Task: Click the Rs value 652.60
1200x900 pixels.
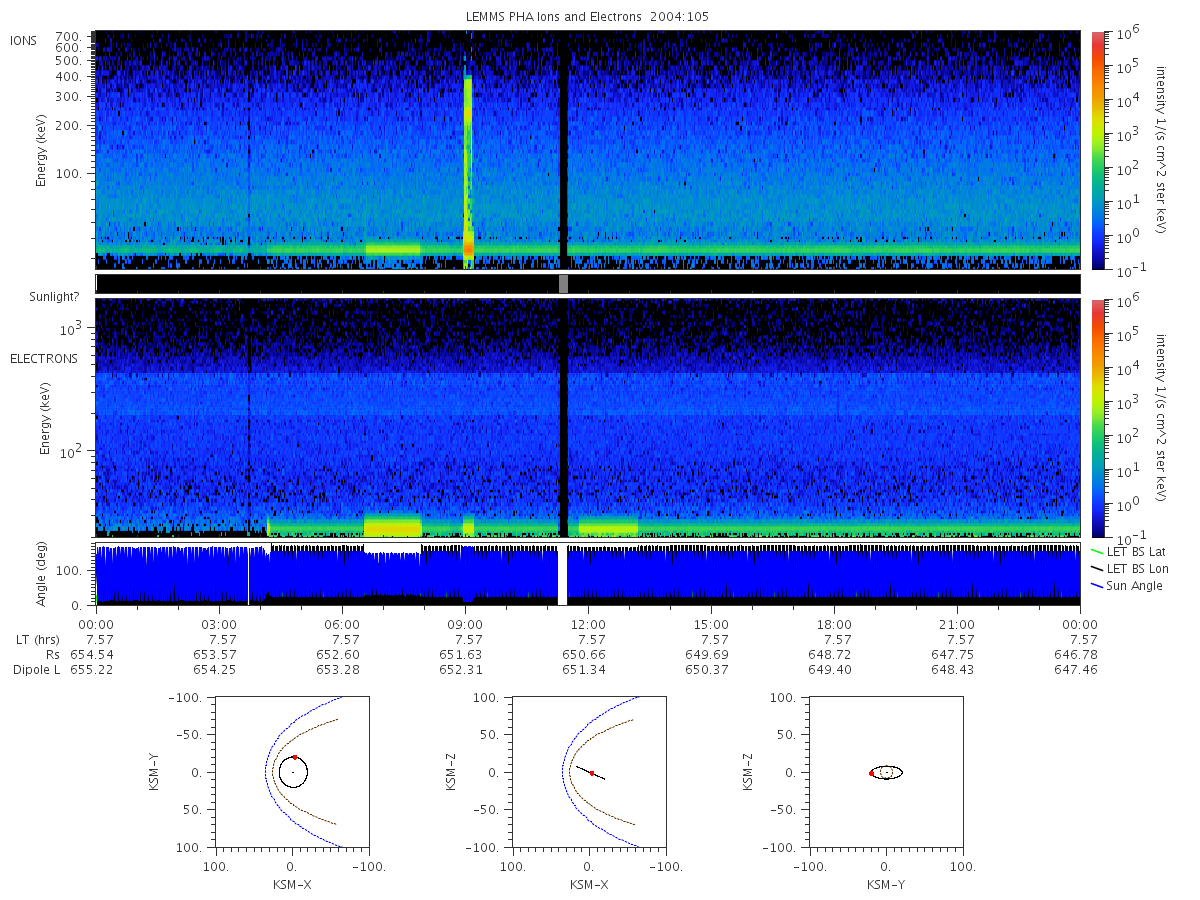Action: (x=337, y=654)
